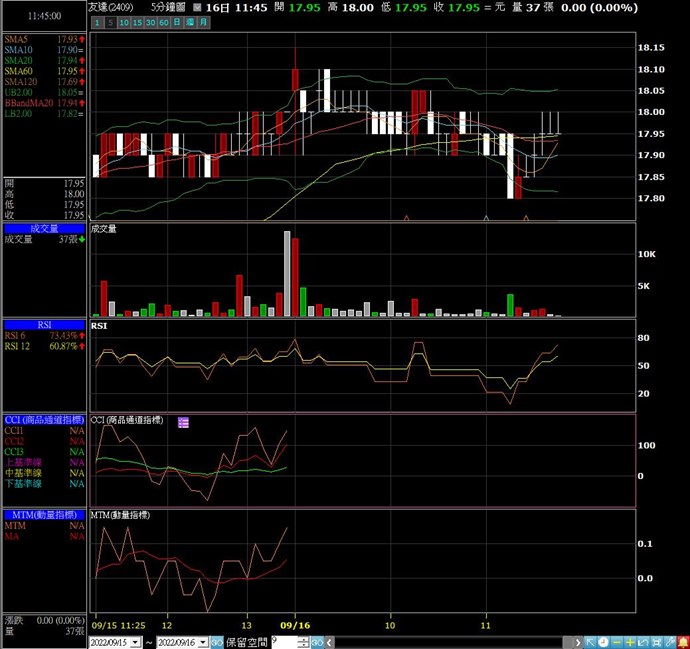Select the pointer cursor tool icon
This screenshot has height=649, width=690.
point(590,642)
